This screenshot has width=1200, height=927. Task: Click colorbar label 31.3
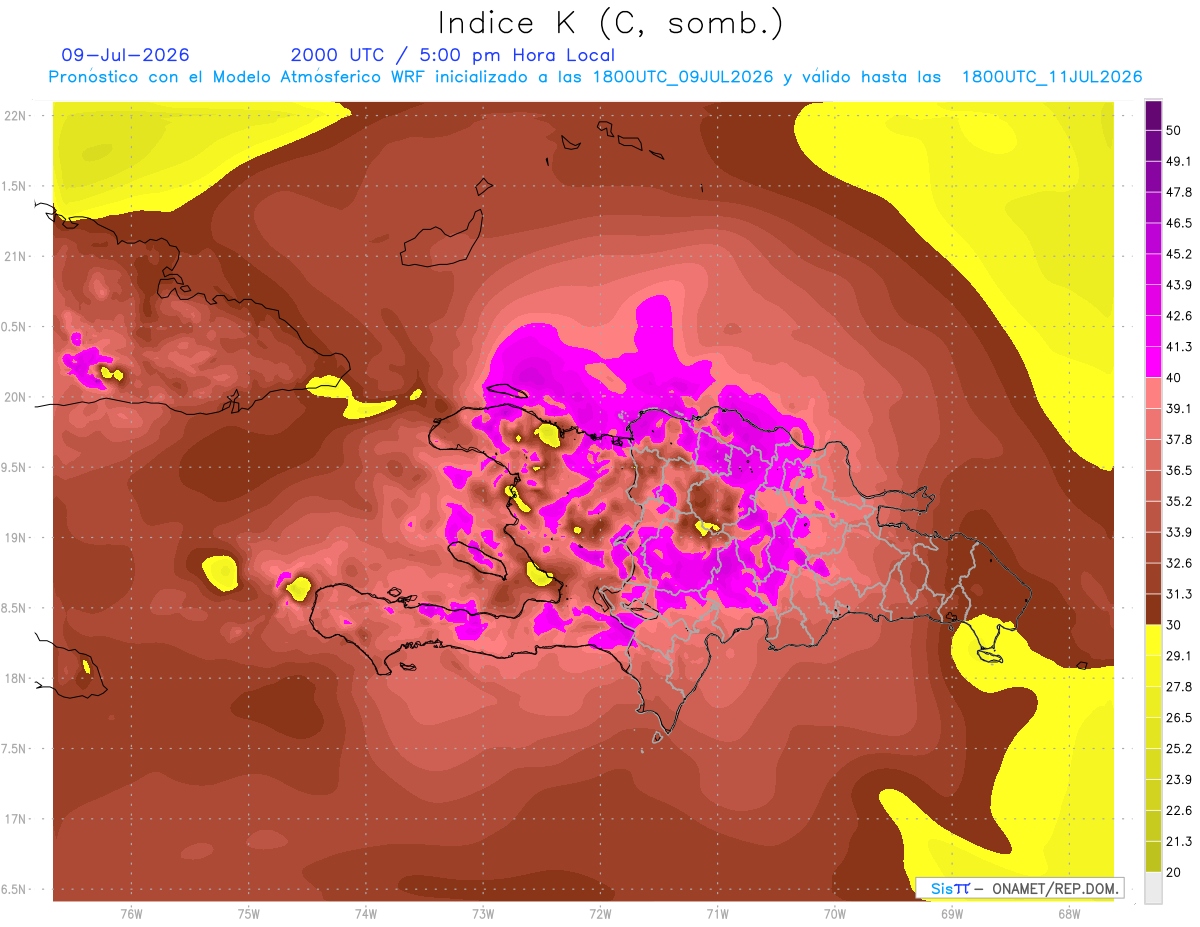point(1179,594)
